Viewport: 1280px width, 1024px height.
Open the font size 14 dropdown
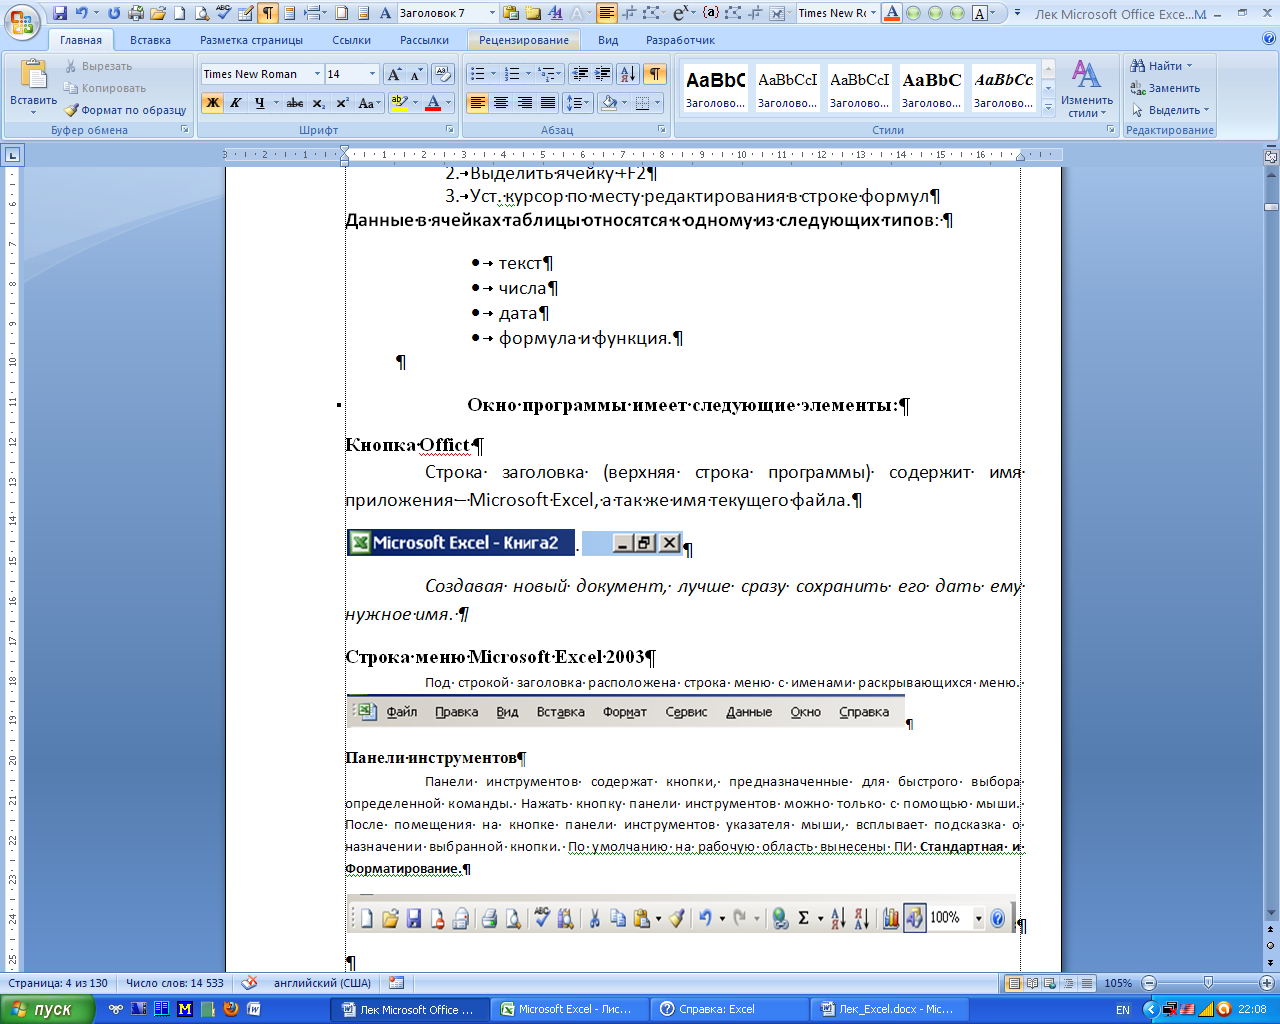(372, 74)
